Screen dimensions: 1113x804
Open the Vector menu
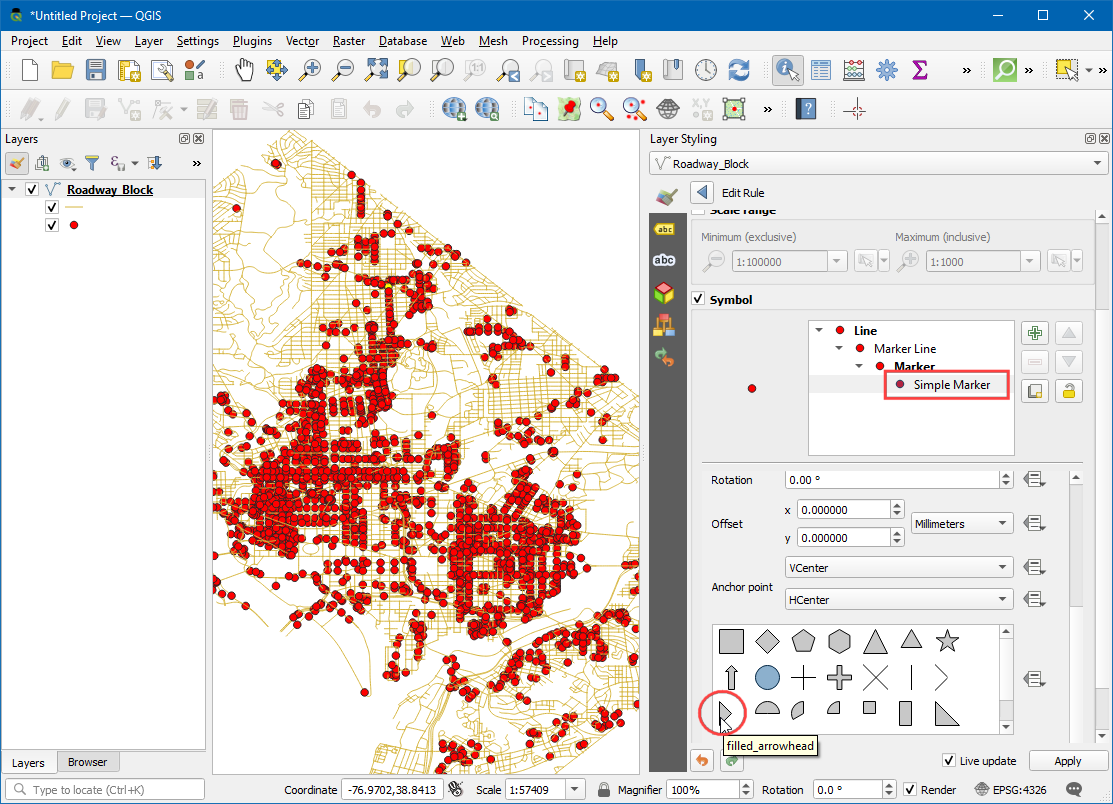pyautogui.click(x=302, y=41)
